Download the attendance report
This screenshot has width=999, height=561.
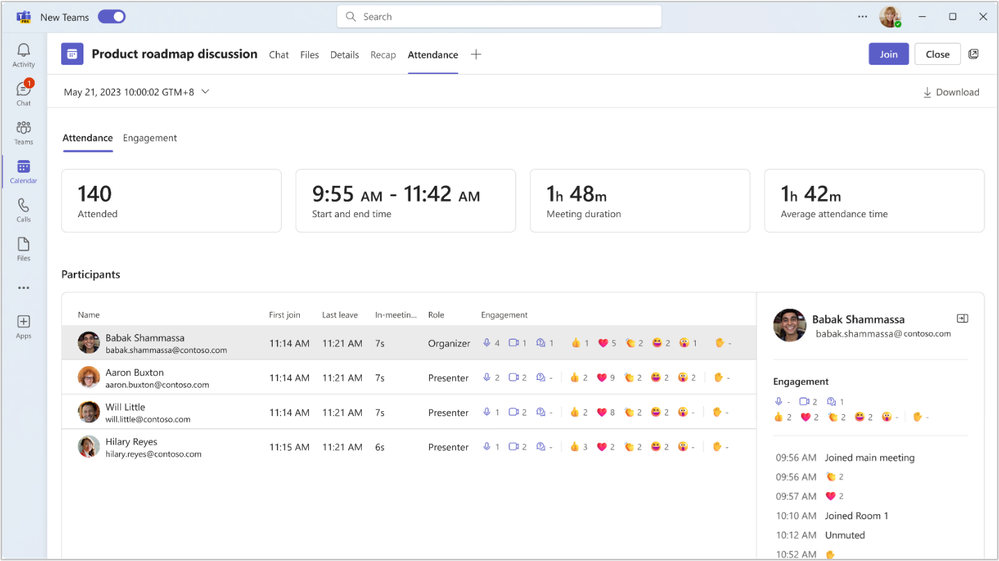[951, 92]
